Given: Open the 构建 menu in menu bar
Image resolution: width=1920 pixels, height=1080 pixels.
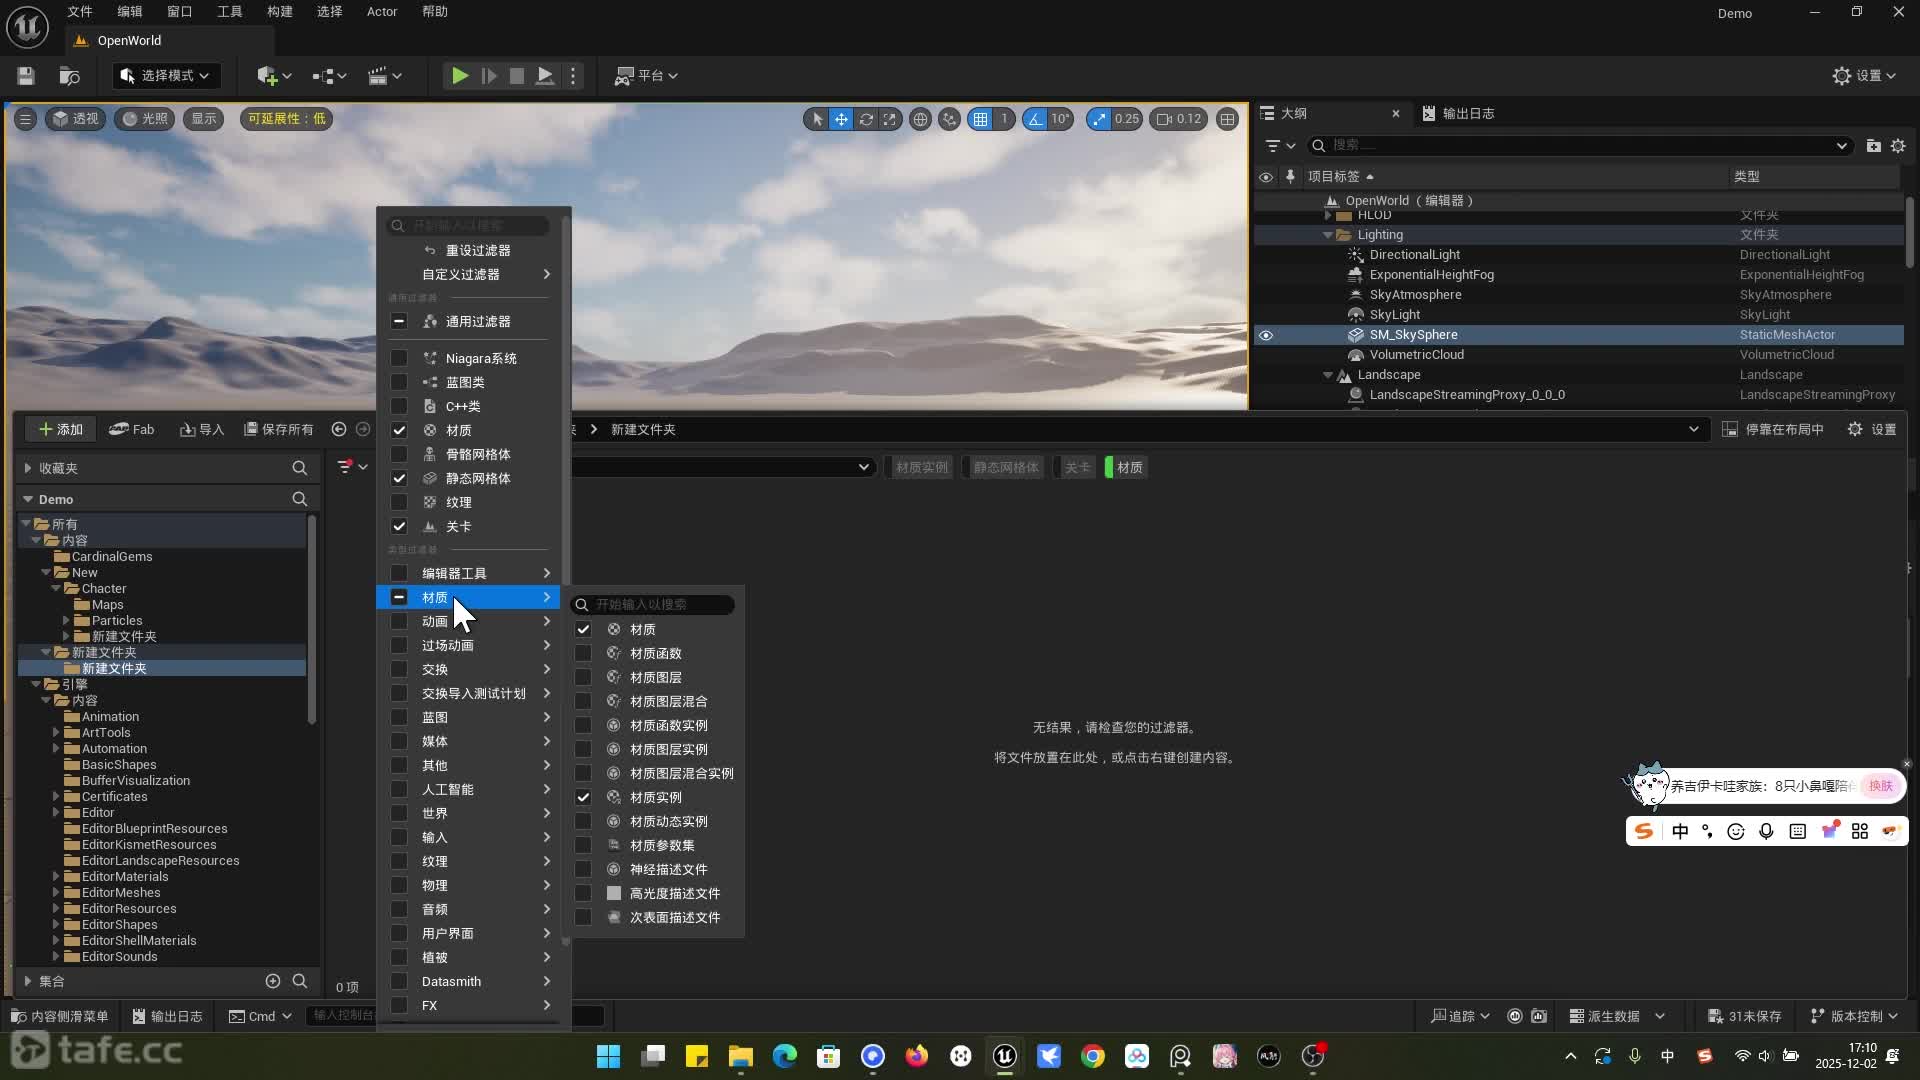Looking at the screenshot, I should [280, 12].
